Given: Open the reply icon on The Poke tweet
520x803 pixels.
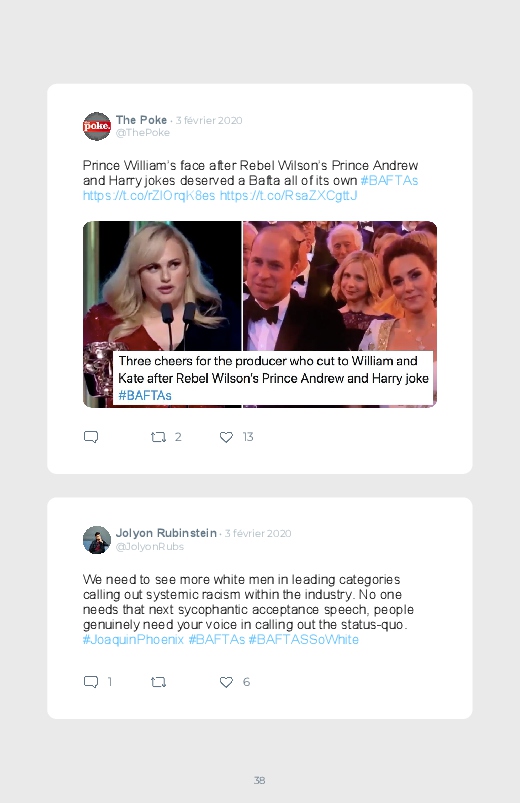Looking at the screenshot, I should pos(91,437).
